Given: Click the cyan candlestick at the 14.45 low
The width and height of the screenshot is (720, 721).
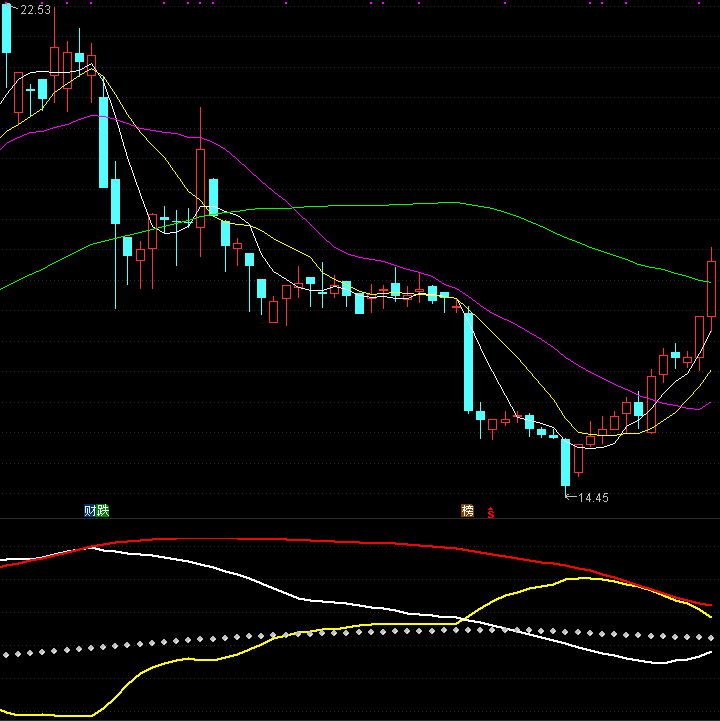Looking at the screenshot, I should pos(566,465).
